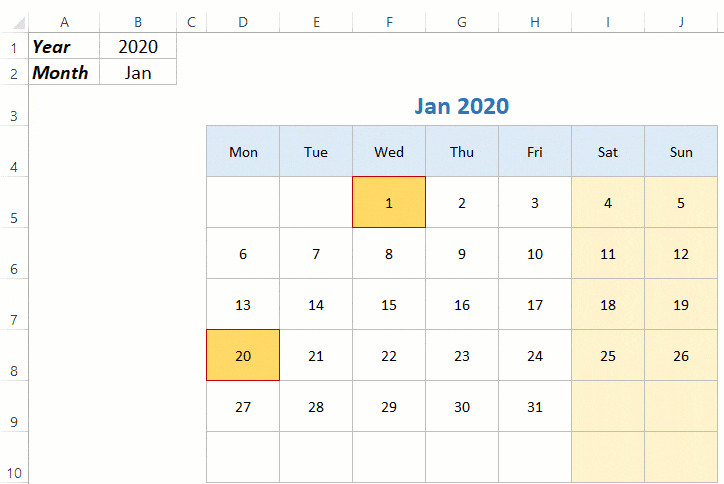
Task: Select column header J
Action: tap(681, 21)
